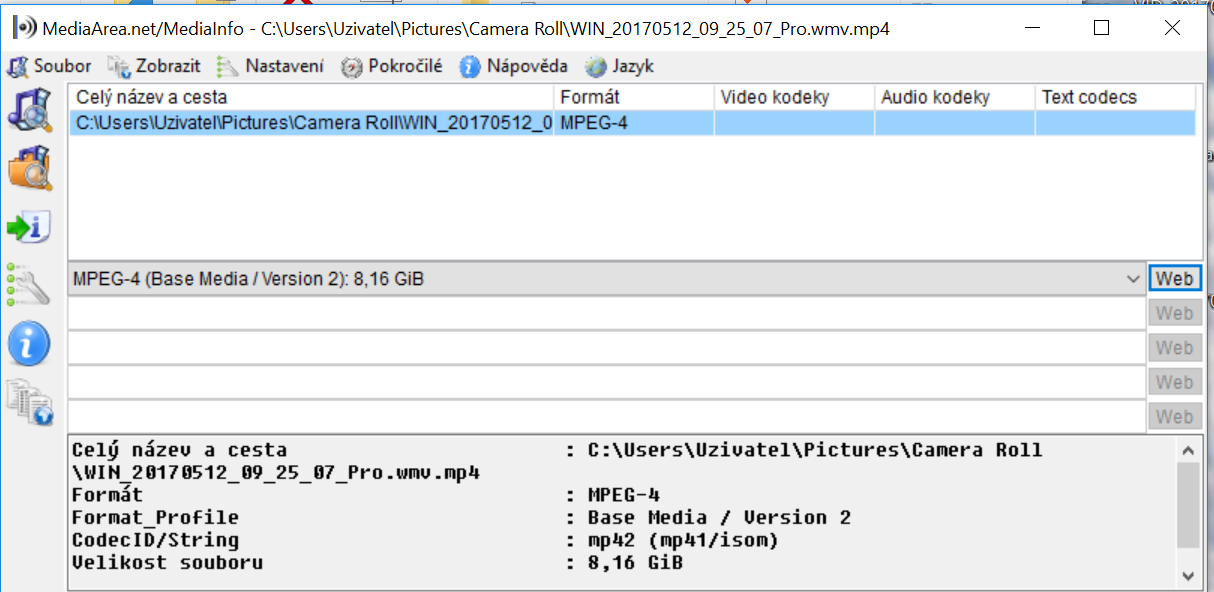The width and height of the screenshot is (1214, 592).
Task: Select the WIN_20170512 file row in list
Action: (313, 123)
